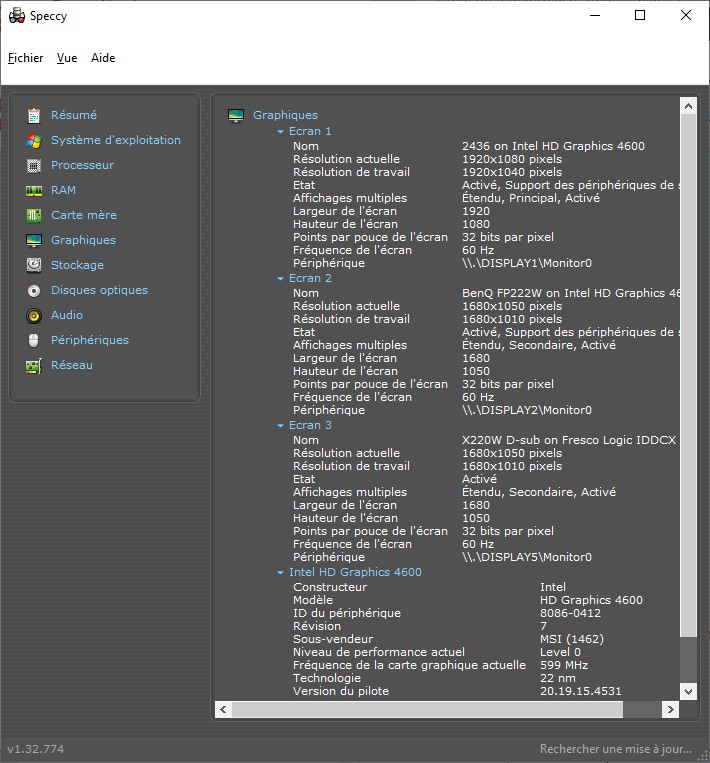710x763 pixels.
Task: Click the Résumé clipboard icon in sidebar
Action: 34,116
